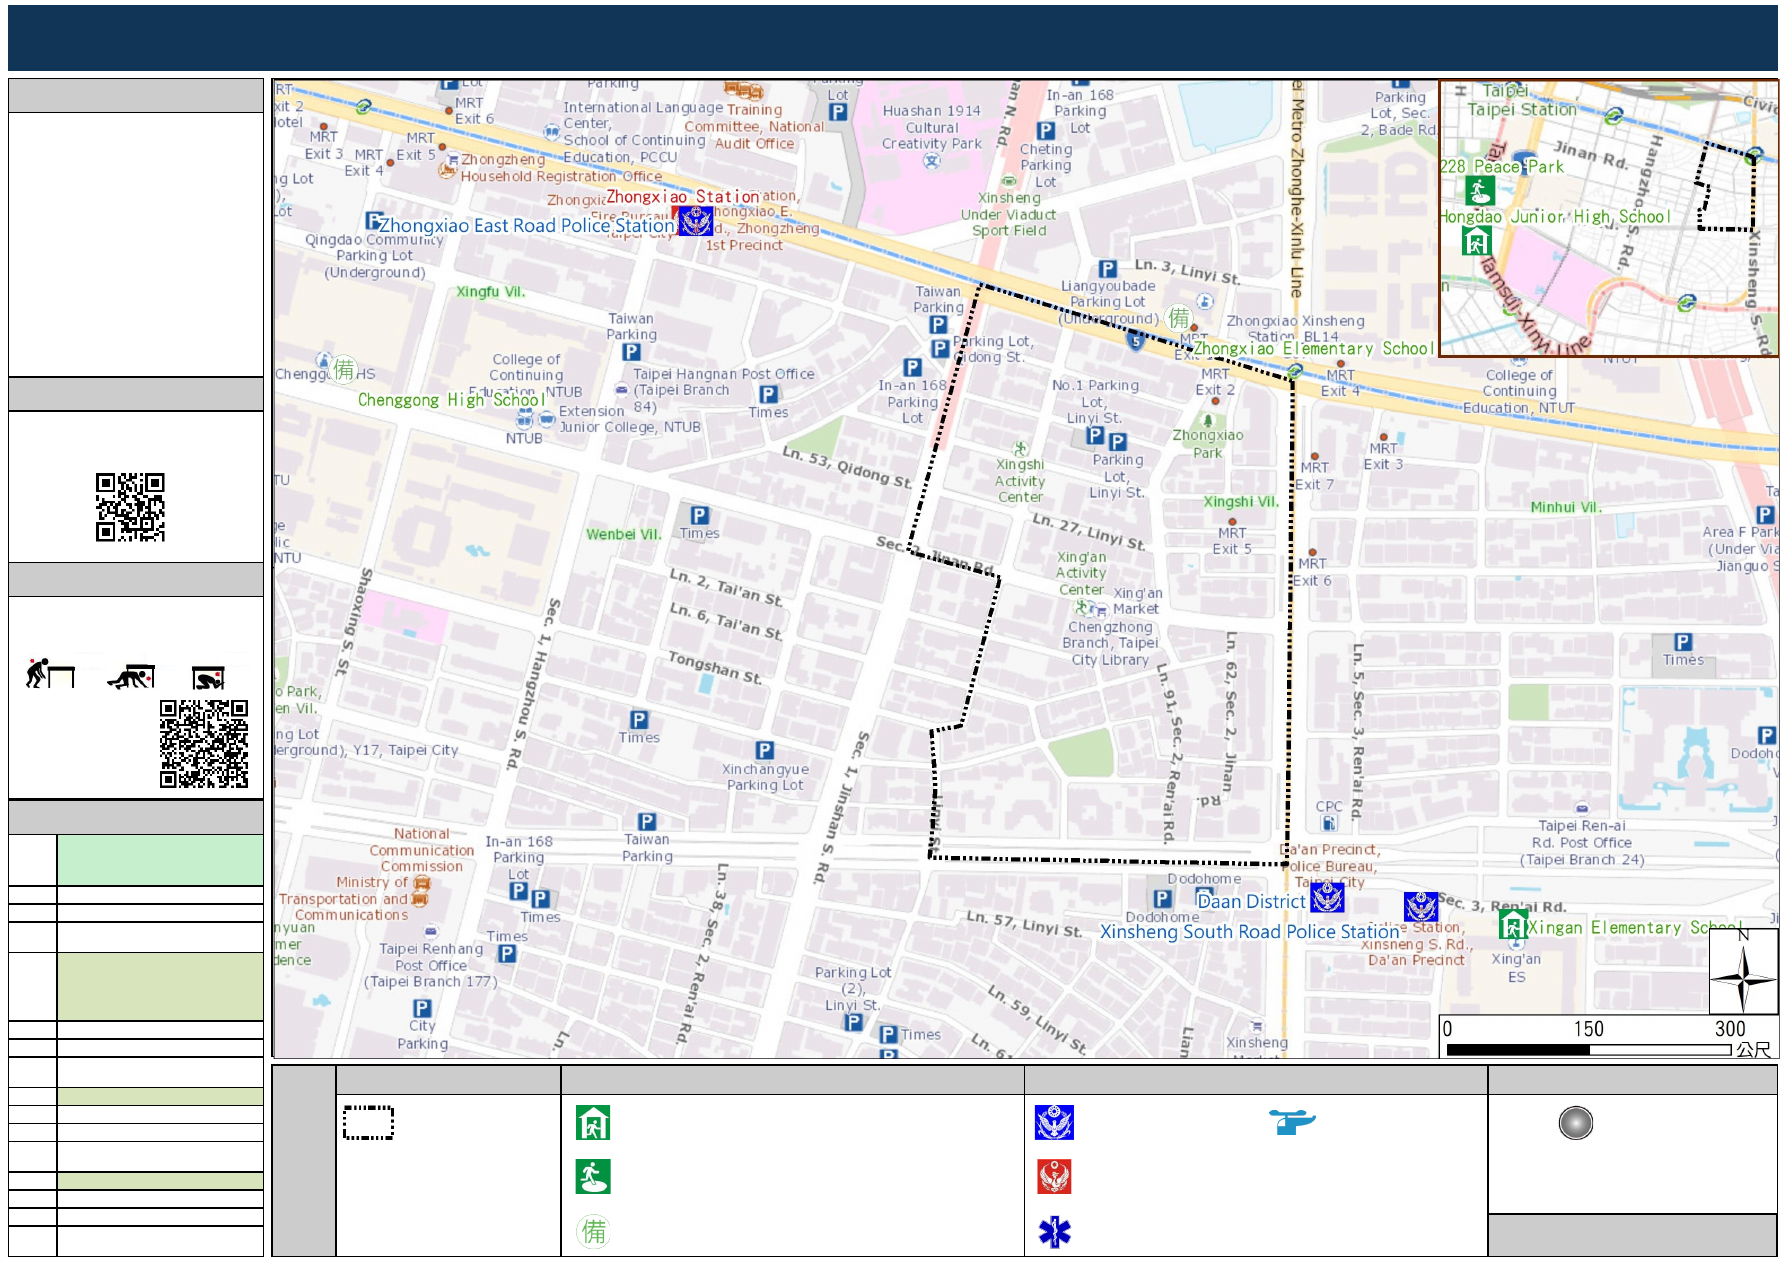Click the blue helicopter icon in legend
1786x1263 pixels.
click(1292, 1122)
